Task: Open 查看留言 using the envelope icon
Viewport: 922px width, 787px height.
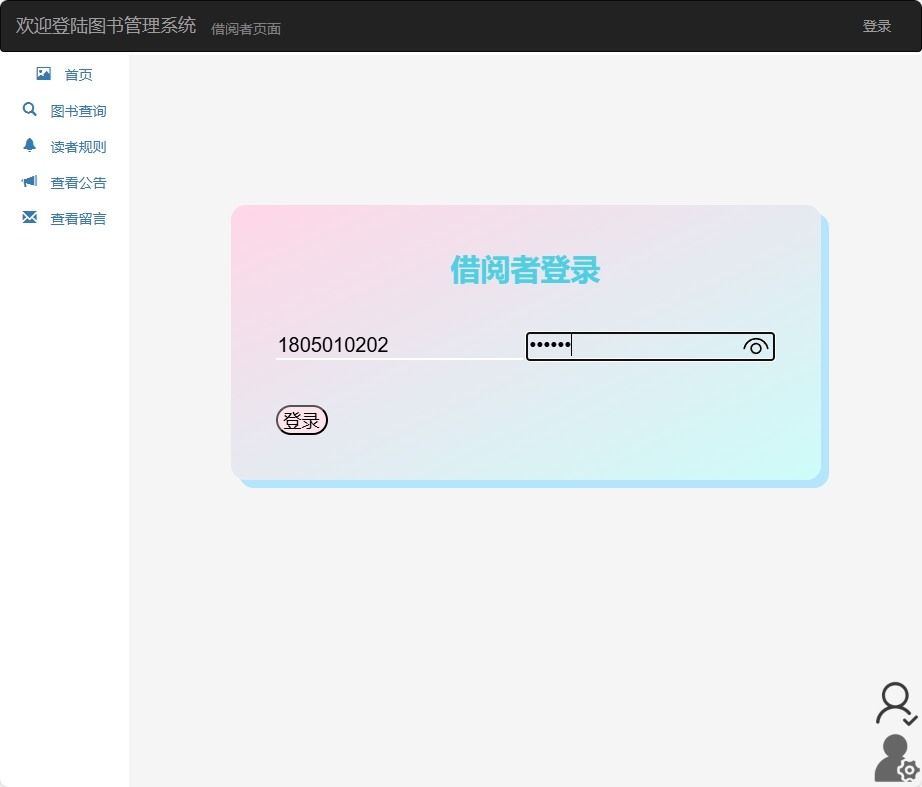Action: tap(29, 217)
